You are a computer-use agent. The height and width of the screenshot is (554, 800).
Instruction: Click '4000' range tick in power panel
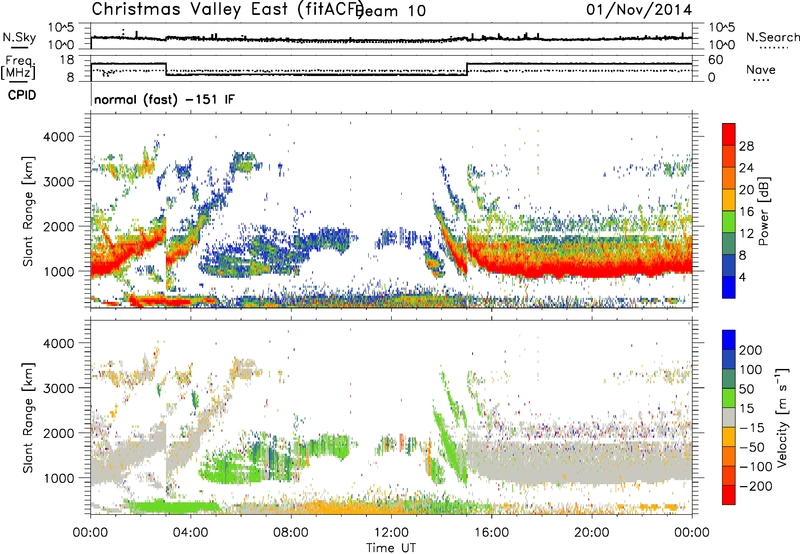pyautogui.click(x=58, y=137)
